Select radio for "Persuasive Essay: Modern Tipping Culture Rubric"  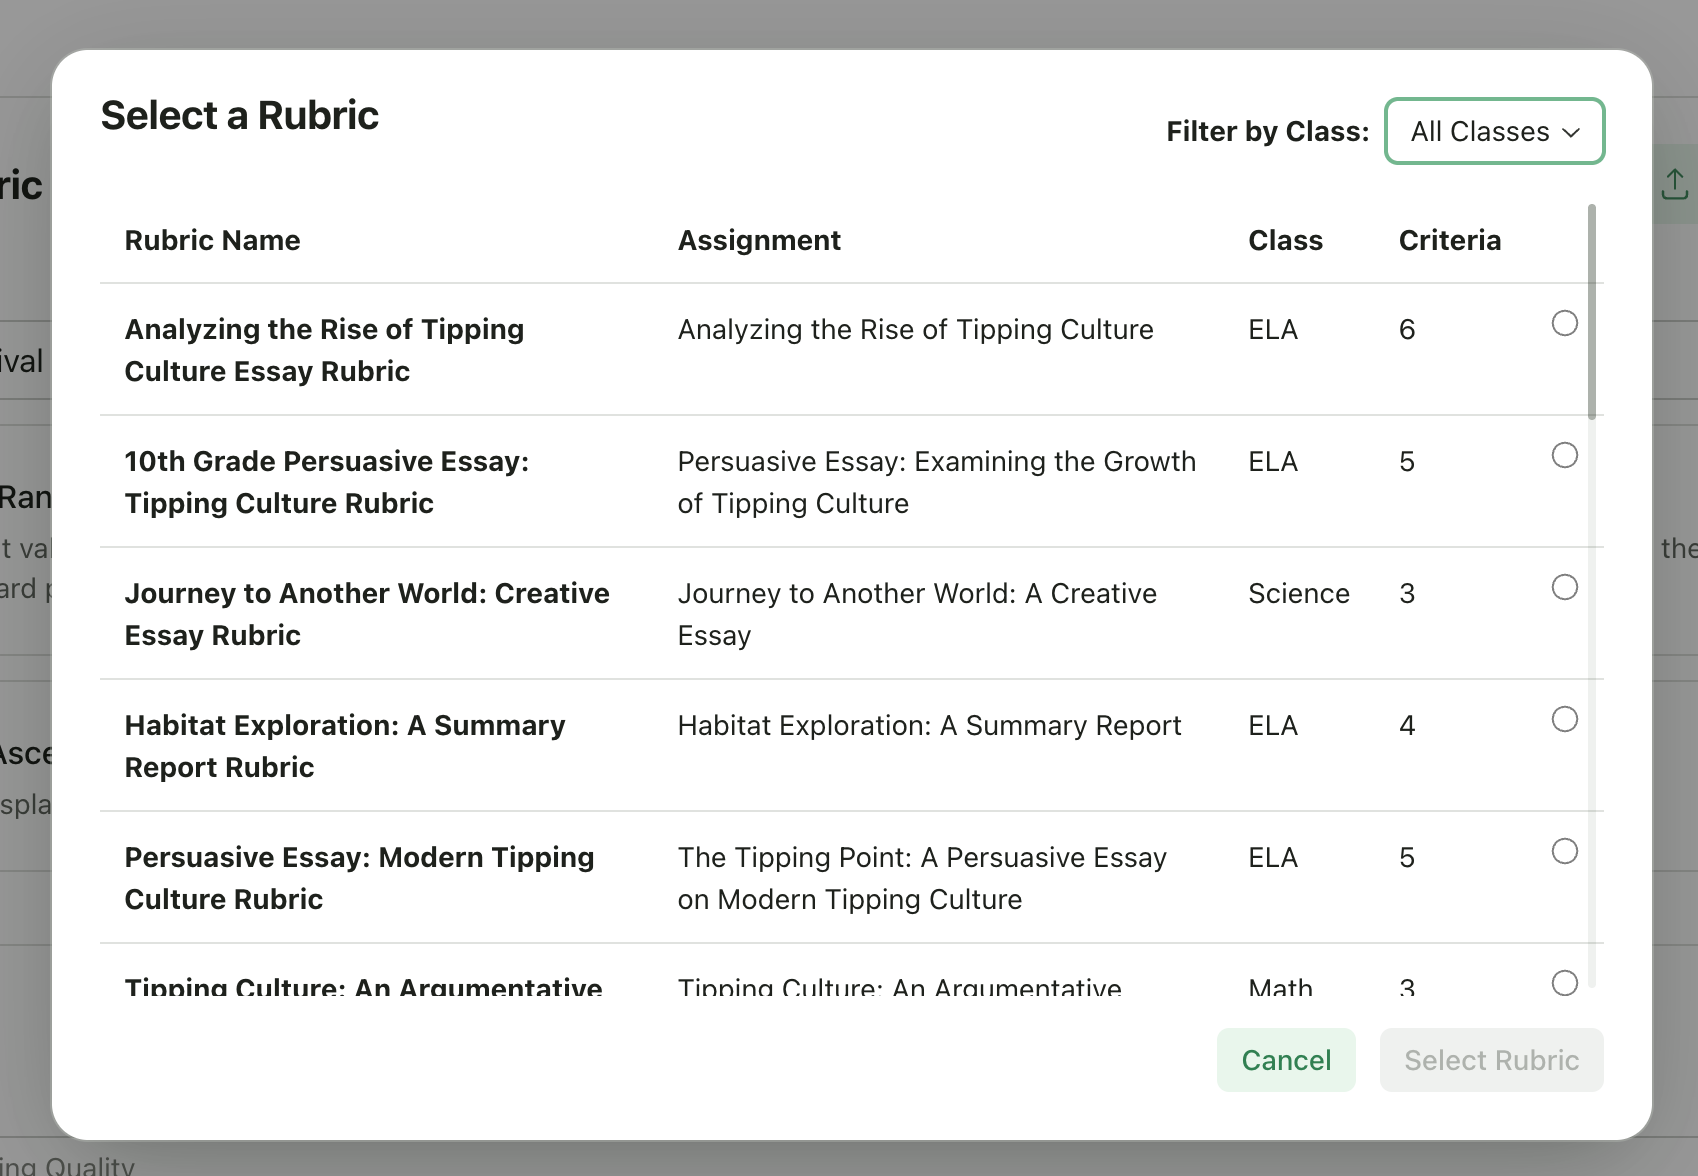pyautogui.click(x=1564, y=851)
